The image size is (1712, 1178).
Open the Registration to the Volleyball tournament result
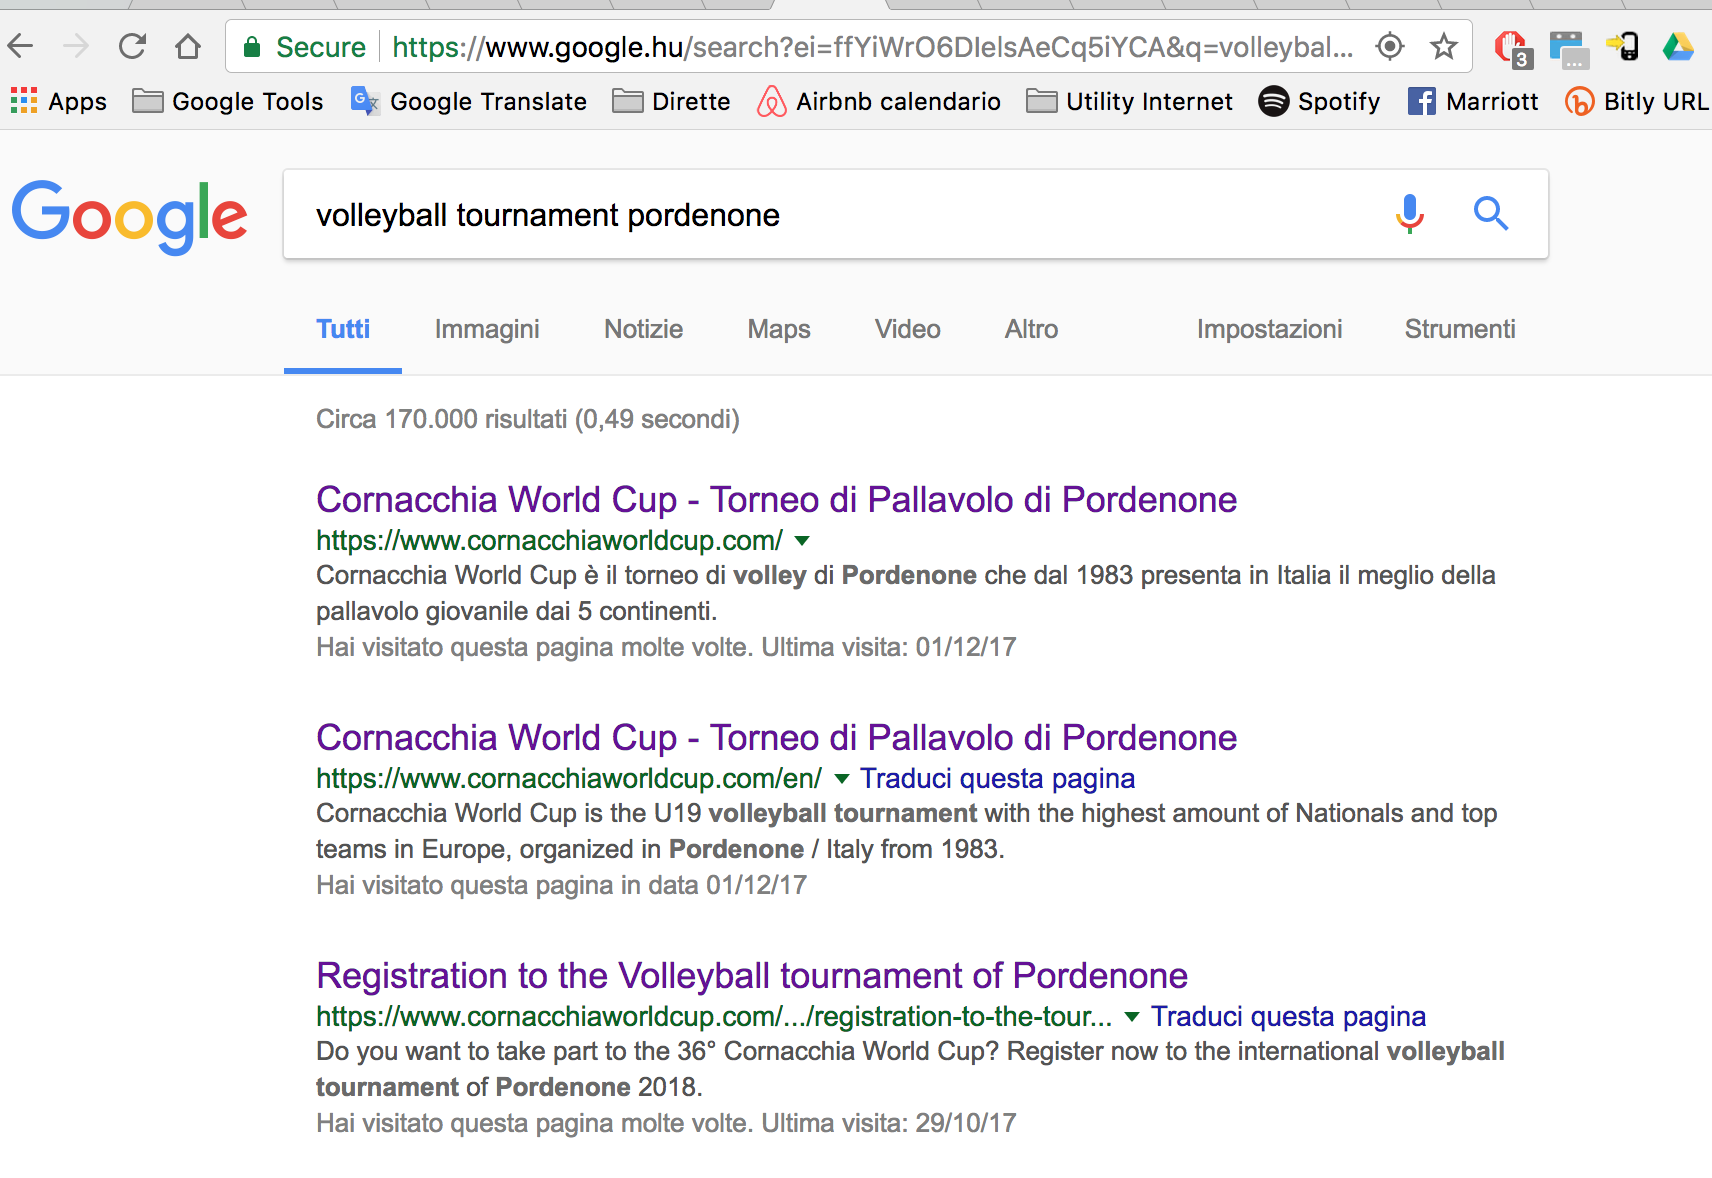(x=752, y=975)
